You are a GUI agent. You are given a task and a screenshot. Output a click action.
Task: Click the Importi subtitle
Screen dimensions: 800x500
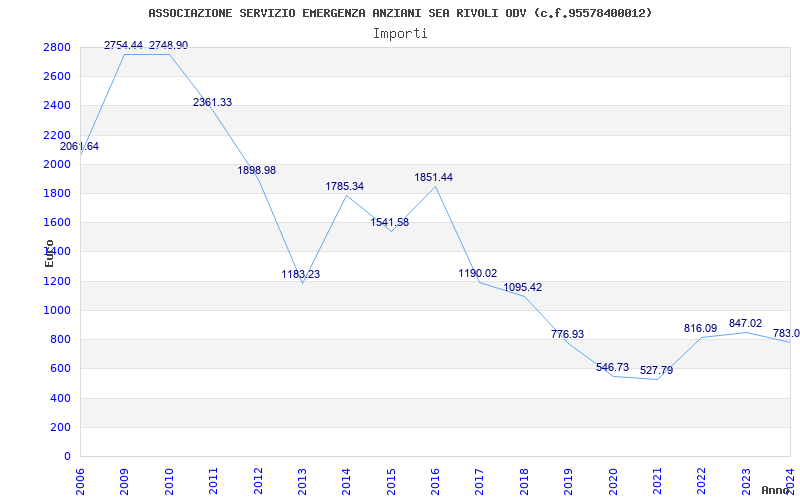click(400, 34)
